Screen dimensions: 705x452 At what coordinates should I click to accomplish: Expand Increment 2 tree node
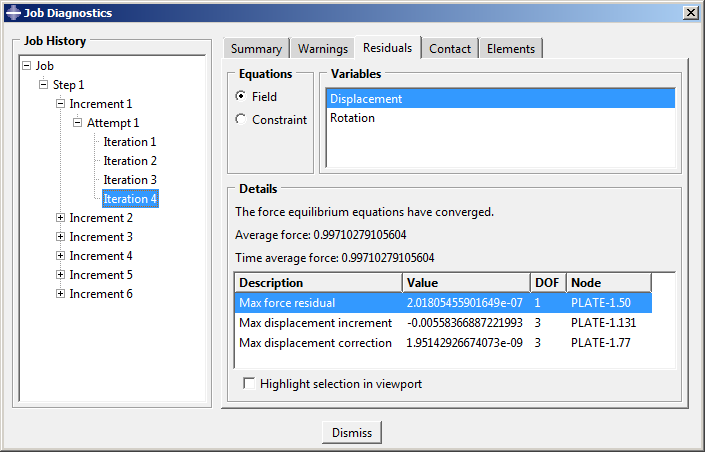(61, 218)
